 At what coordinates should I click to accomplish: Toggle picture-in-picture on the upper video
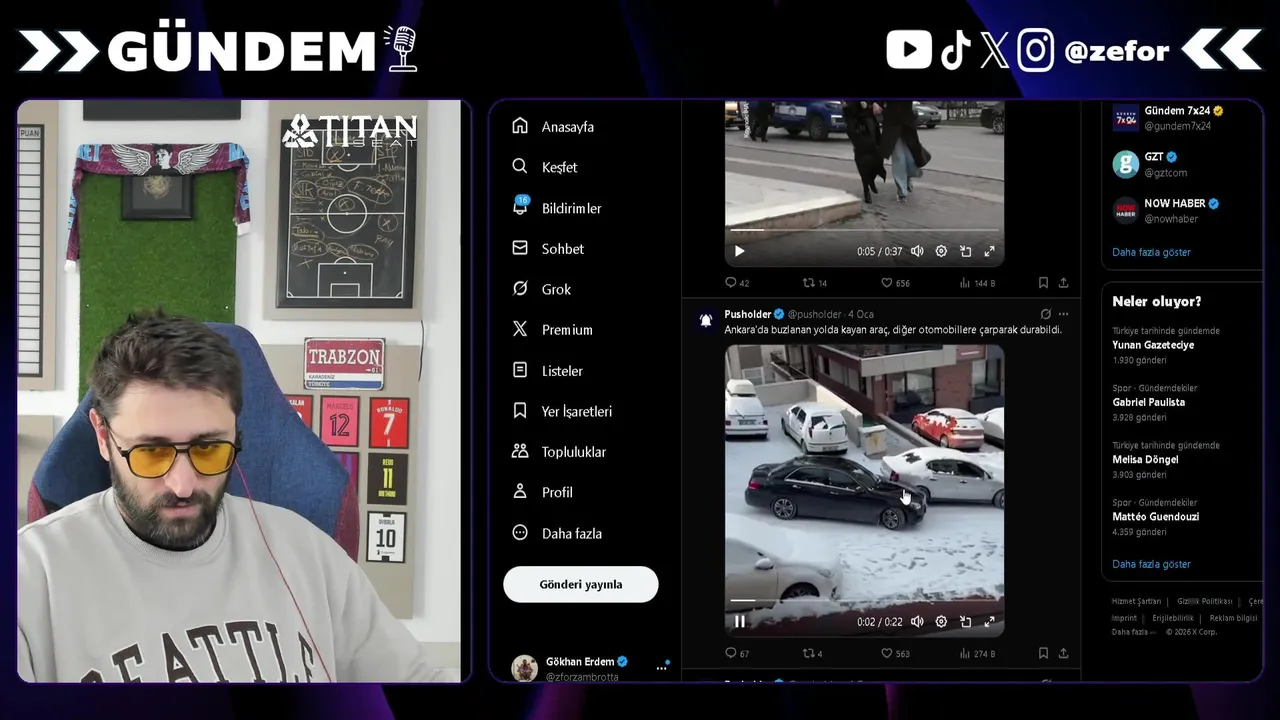tap(965, 252)
